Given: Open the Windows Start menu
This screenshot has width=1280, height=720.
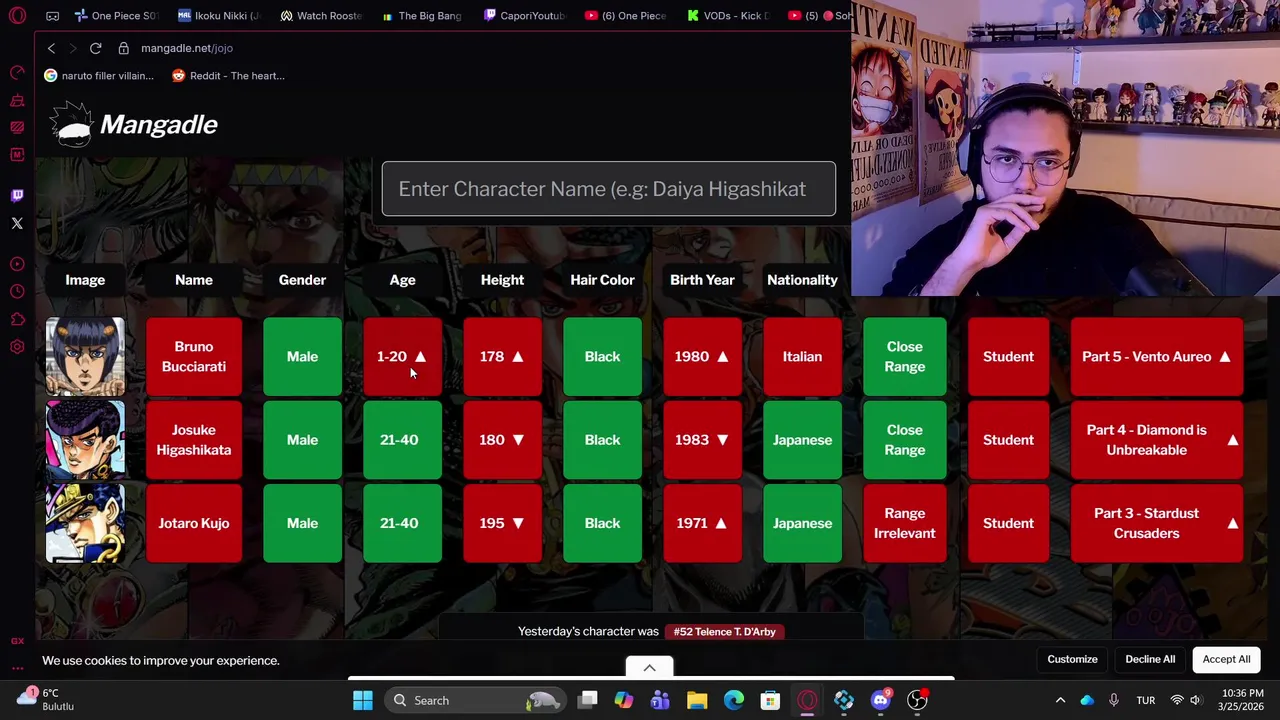Looking at the screenshot, I should [362, 700].
